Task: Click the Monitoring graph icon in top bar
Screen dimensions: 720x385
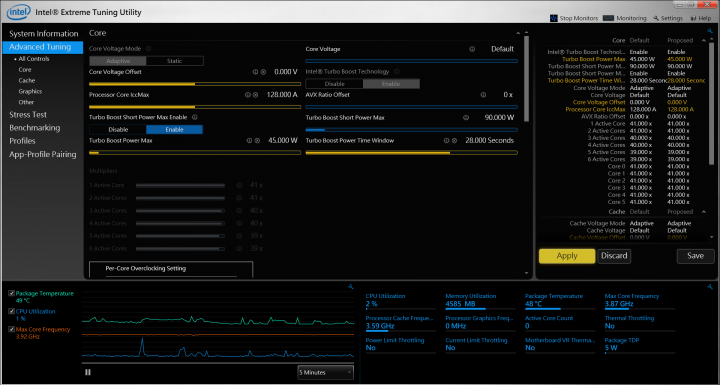Action: [608, 18]
